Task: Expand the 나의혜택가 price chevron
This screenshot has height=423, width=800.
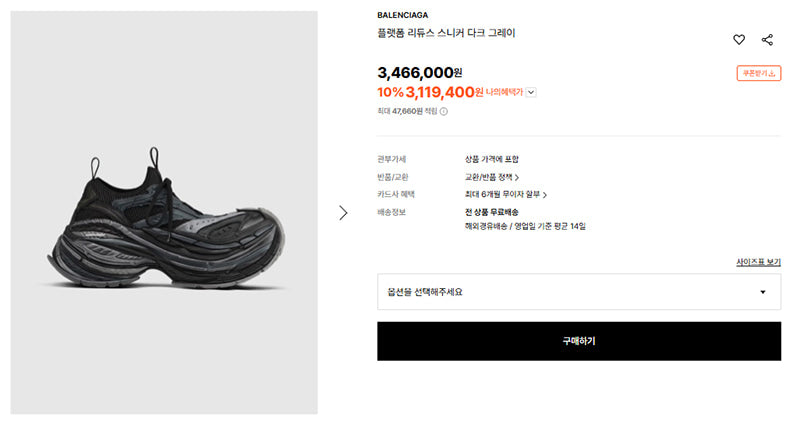Action: tap(531, 92)
